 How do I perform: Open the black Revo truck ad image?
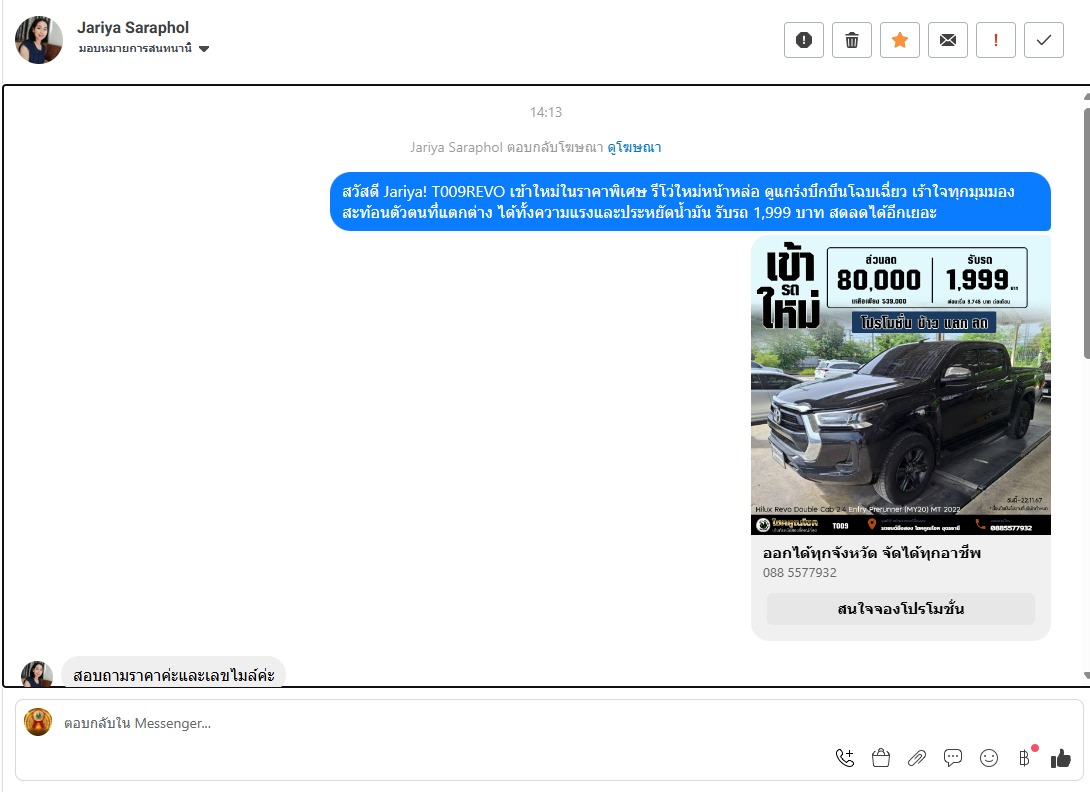click(x=901, y=385)
